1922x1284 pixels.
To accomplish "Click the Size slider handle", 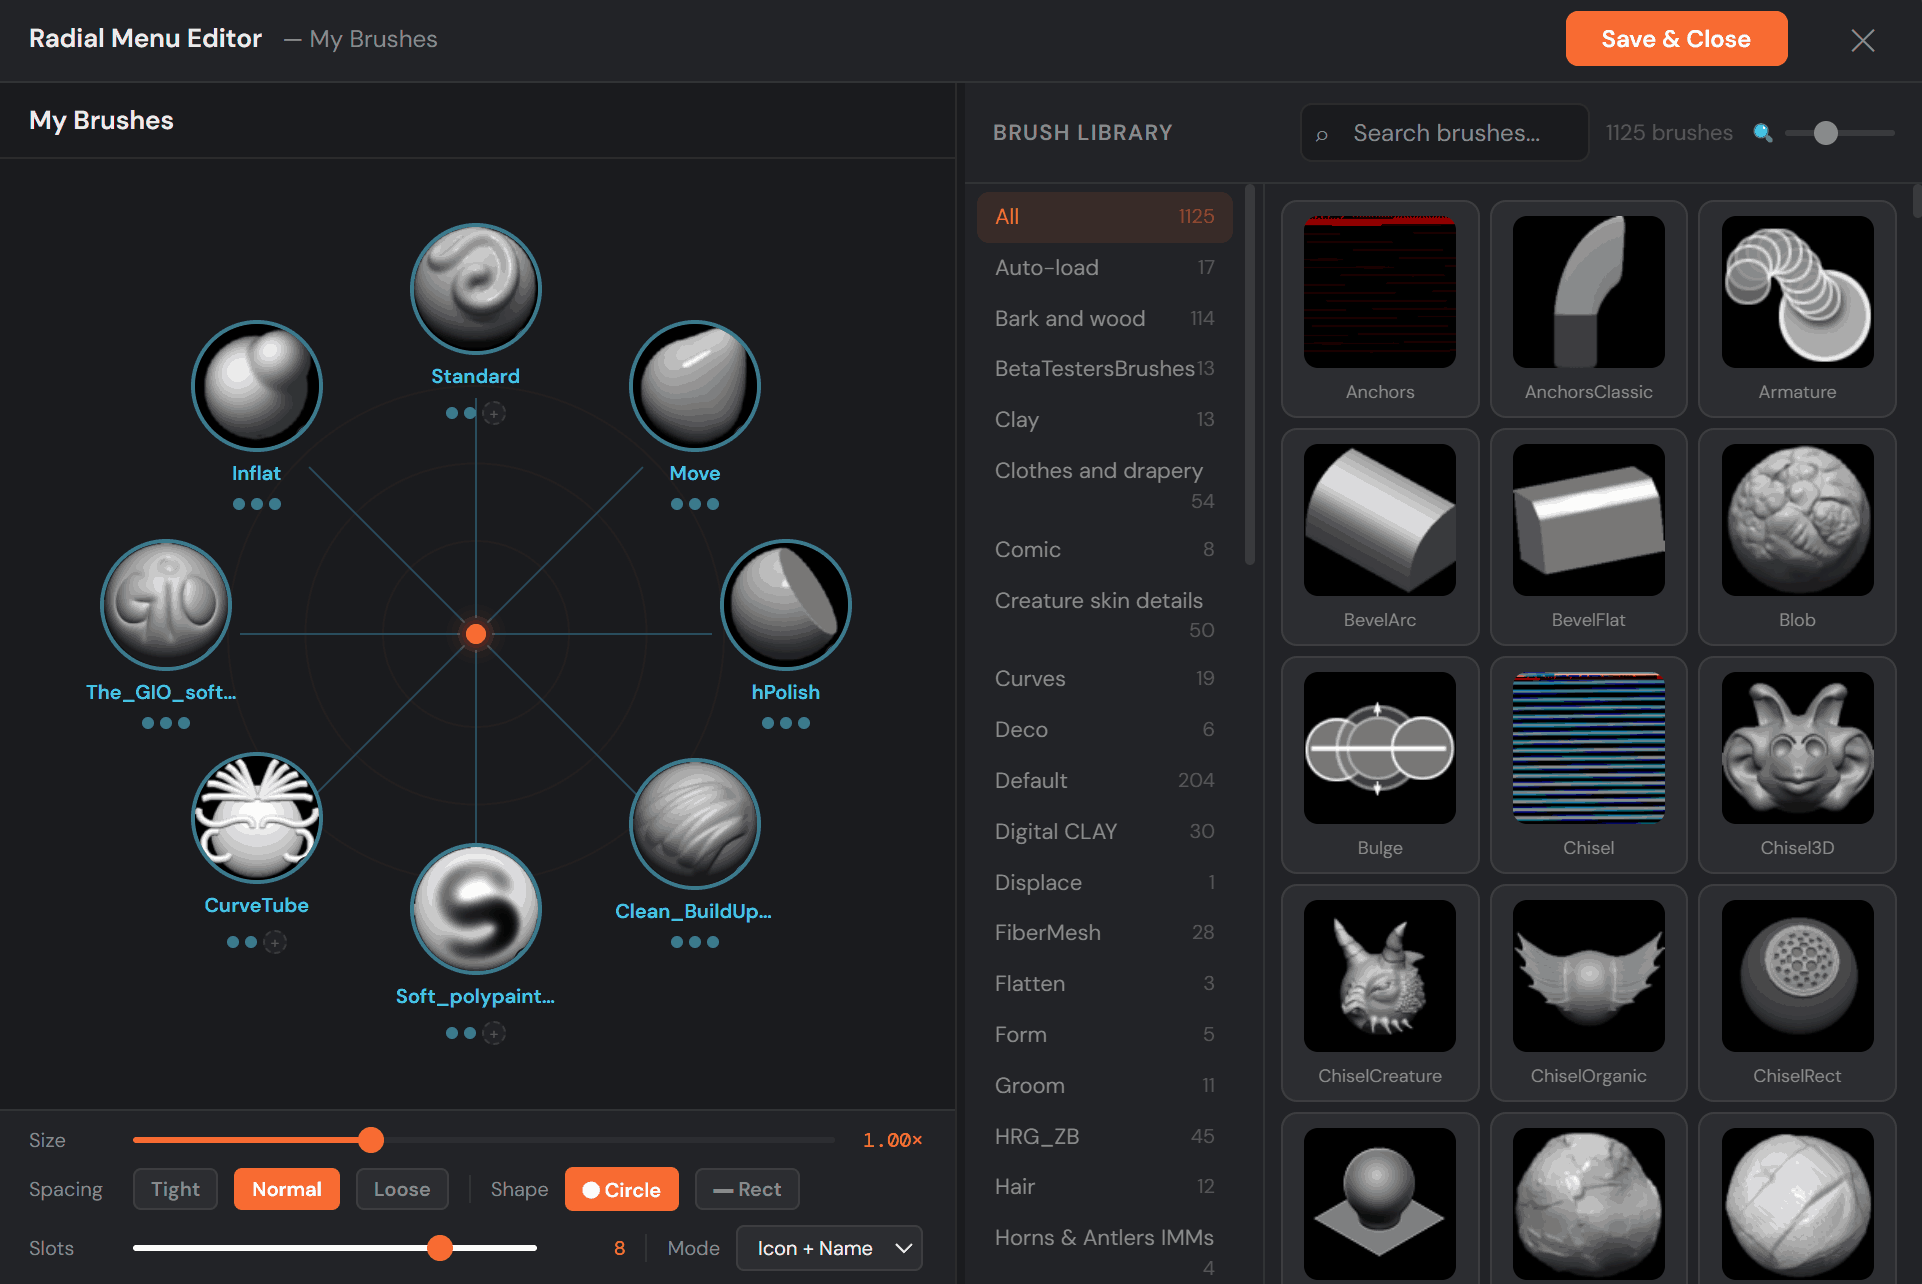I will (371, 1140).
